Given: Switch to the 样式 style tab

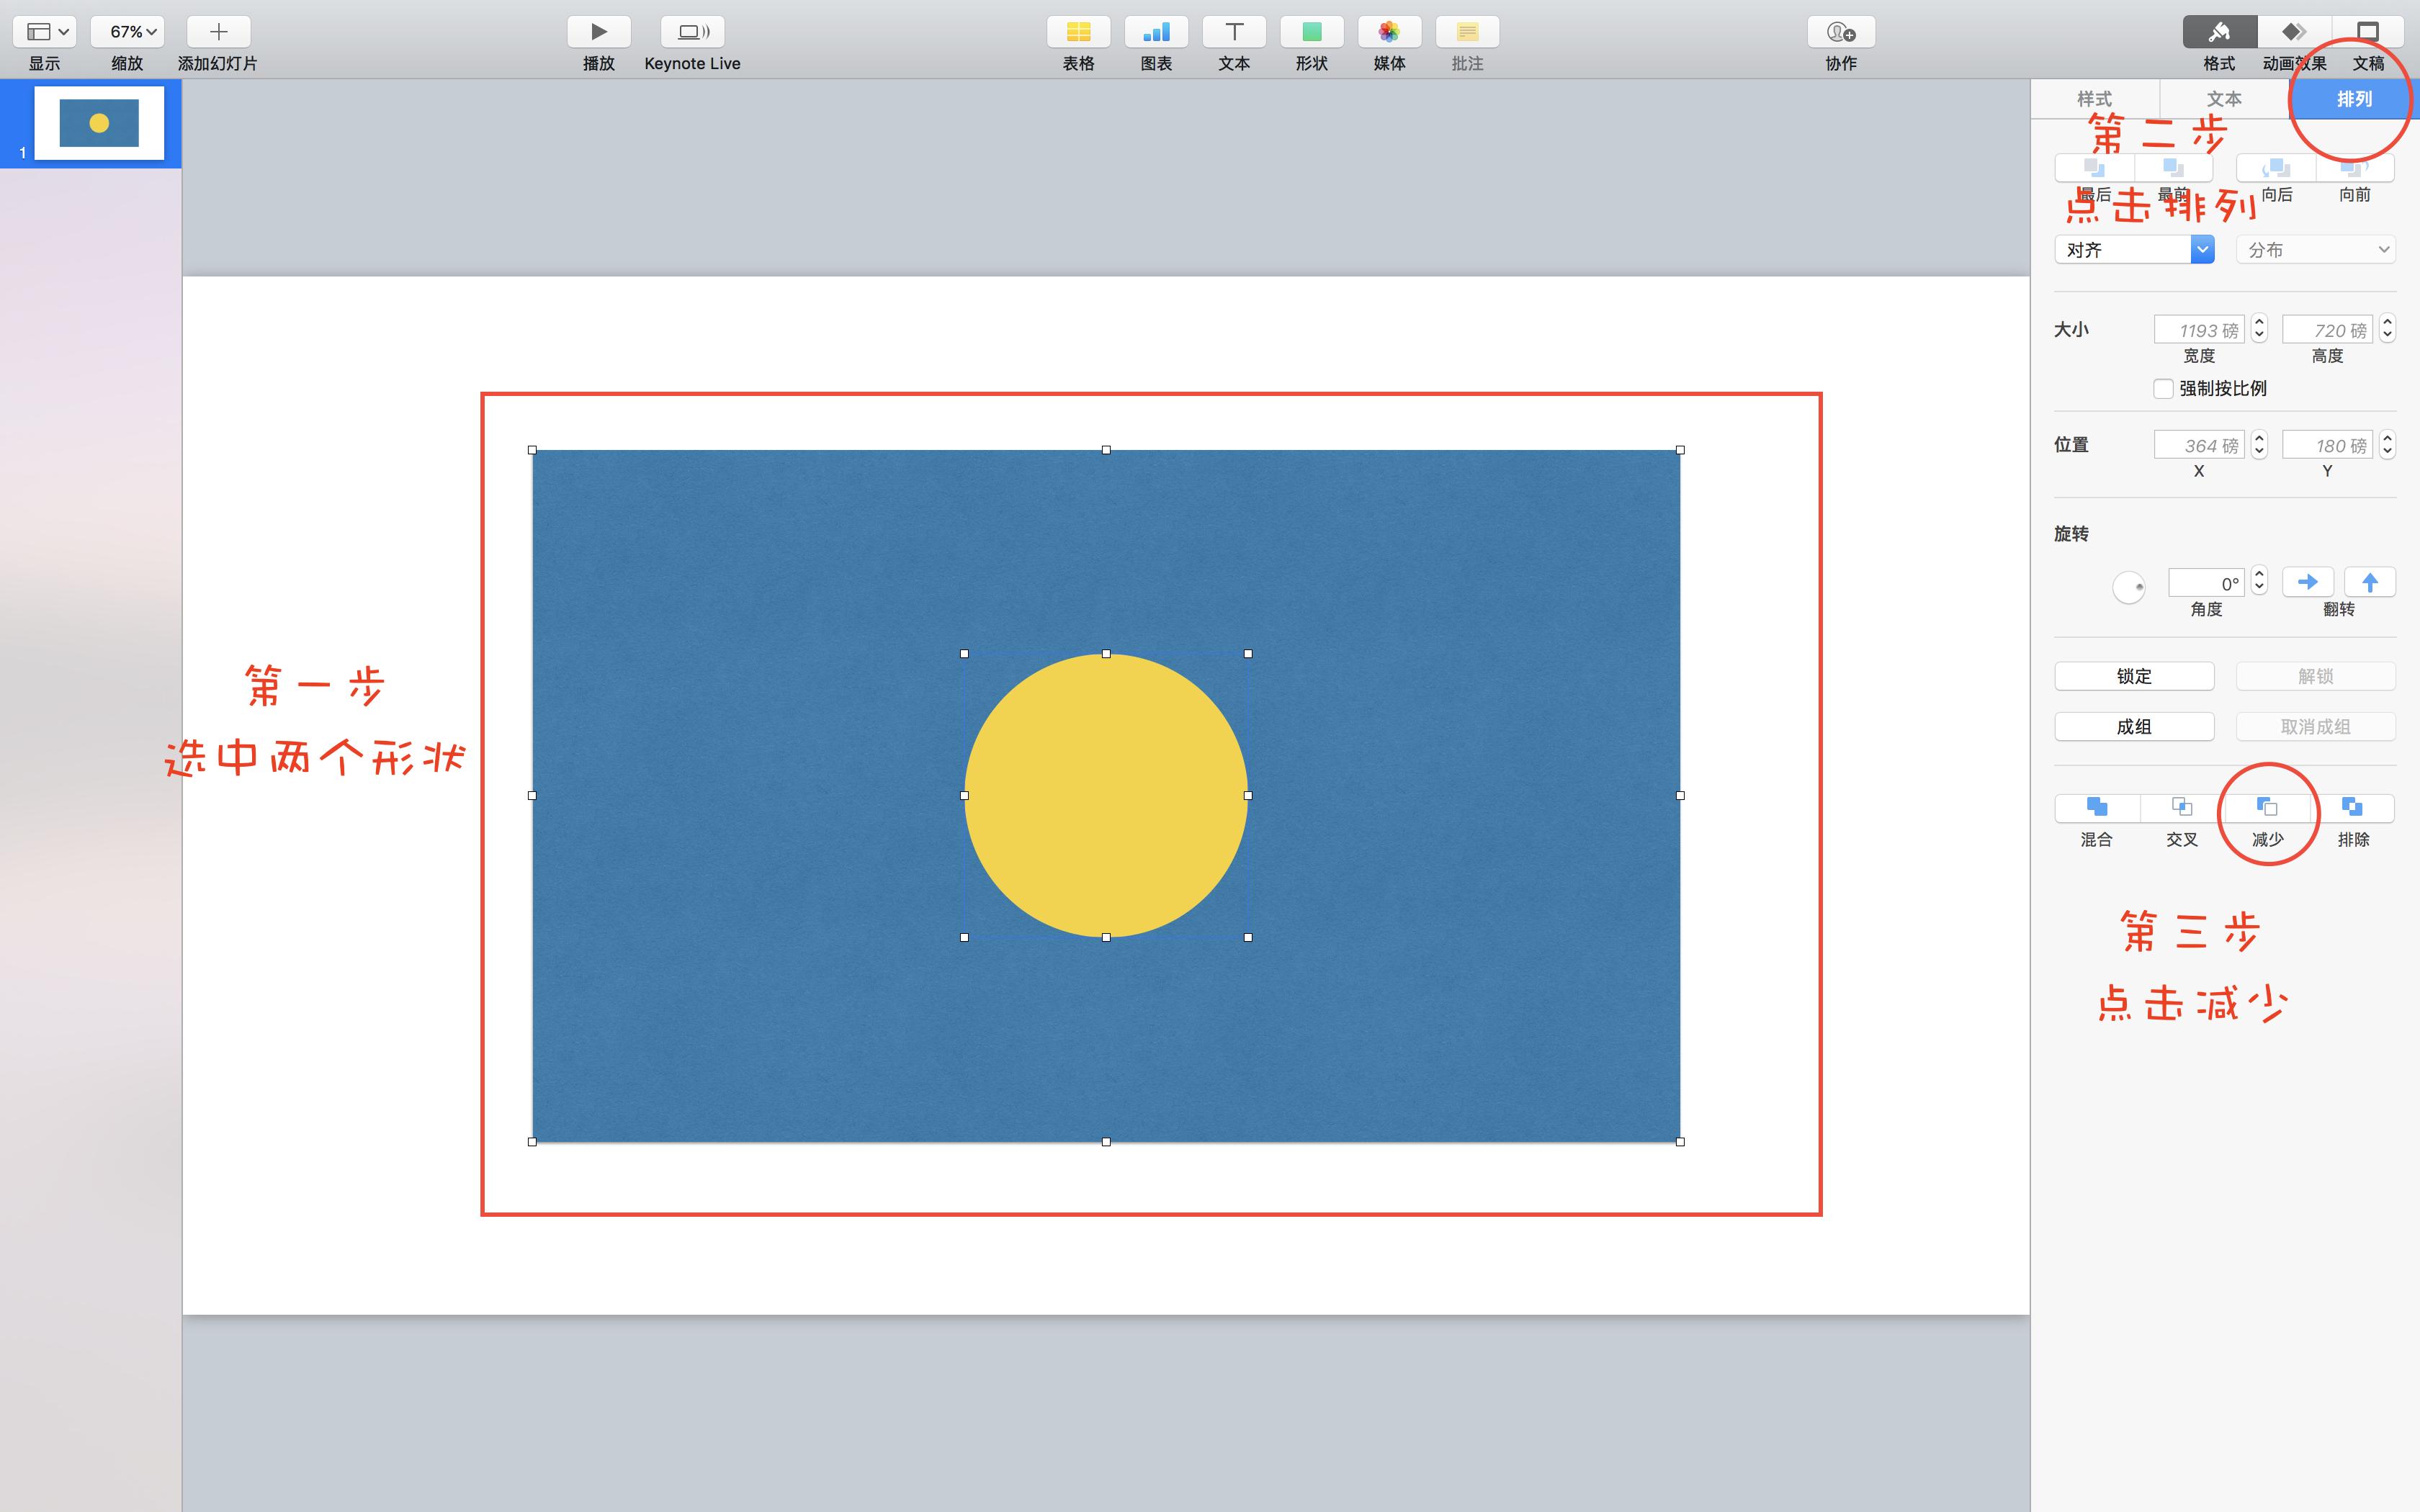Looking at the screenshot, I should coord(2094,99).
